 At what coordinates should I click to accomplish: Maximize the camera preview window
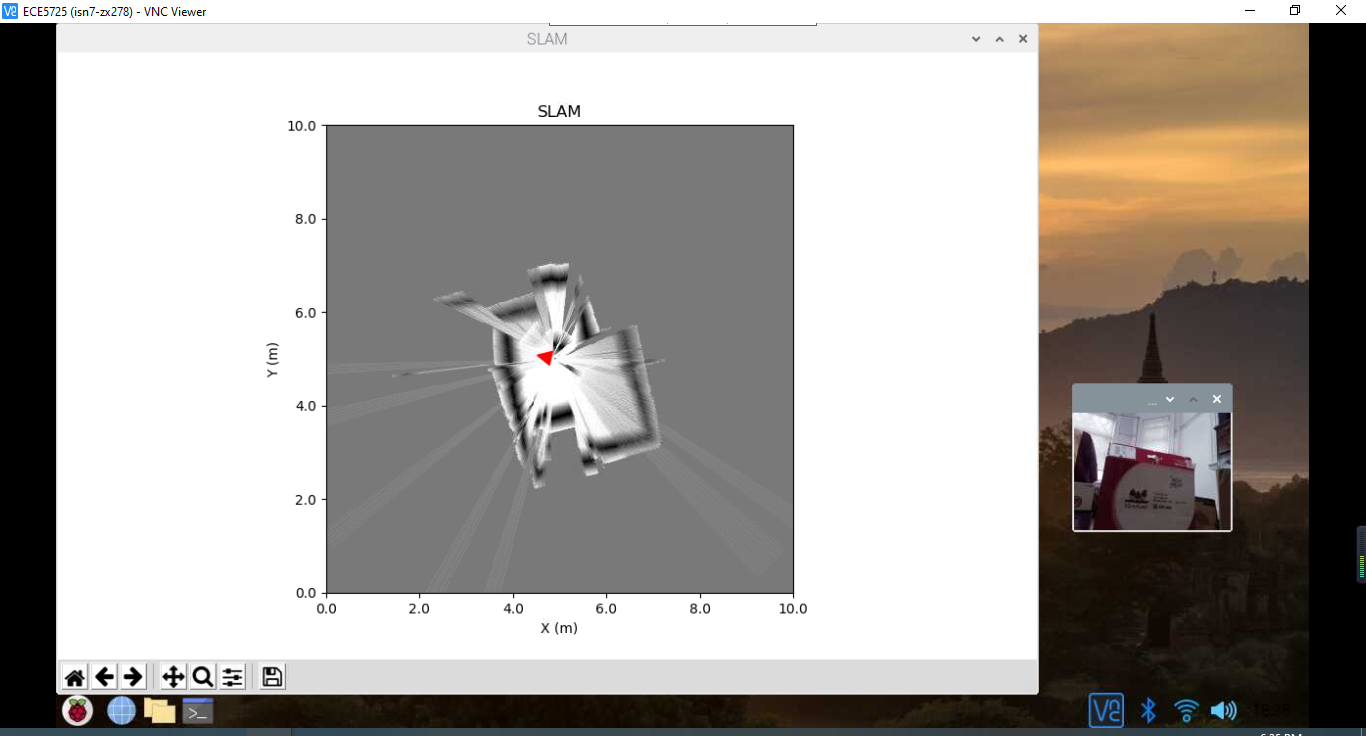(1193, 399)
